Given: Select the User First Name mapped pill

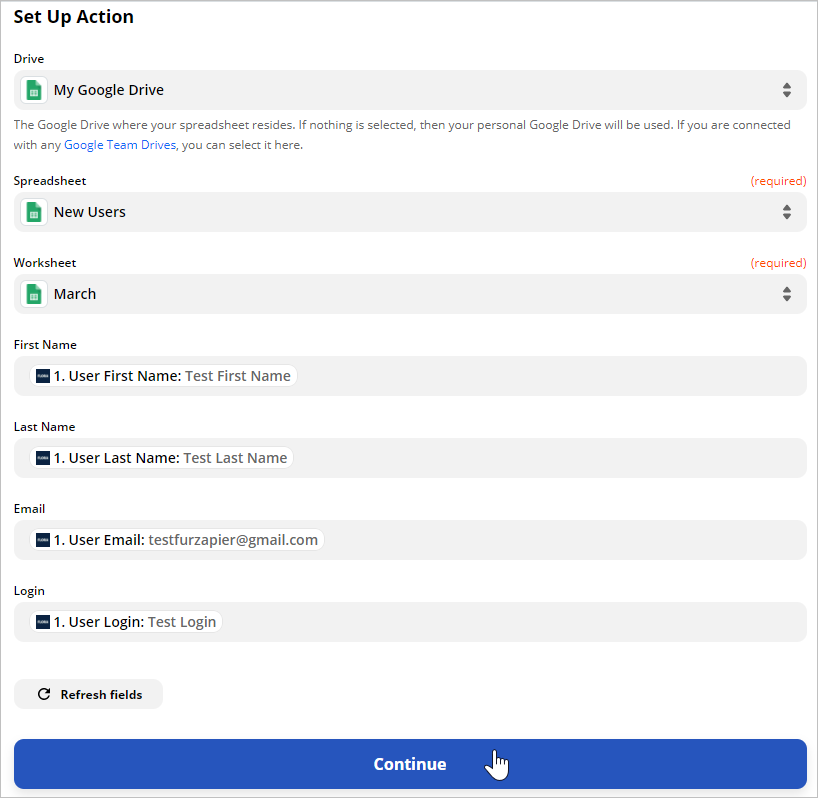Looking at the screenshot, I should pos(163,376).
